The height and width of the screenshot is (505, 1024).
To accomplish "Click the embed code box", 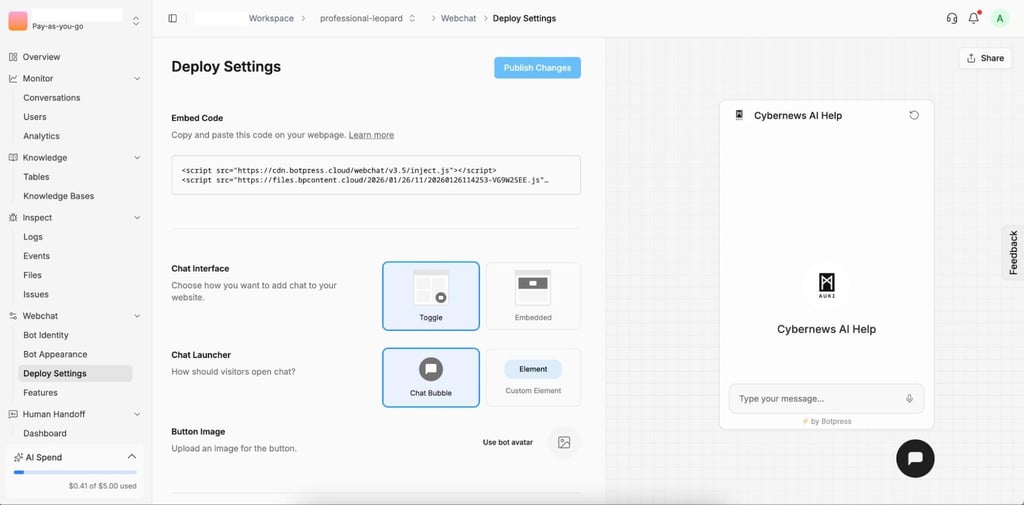I will click(376, 175).
